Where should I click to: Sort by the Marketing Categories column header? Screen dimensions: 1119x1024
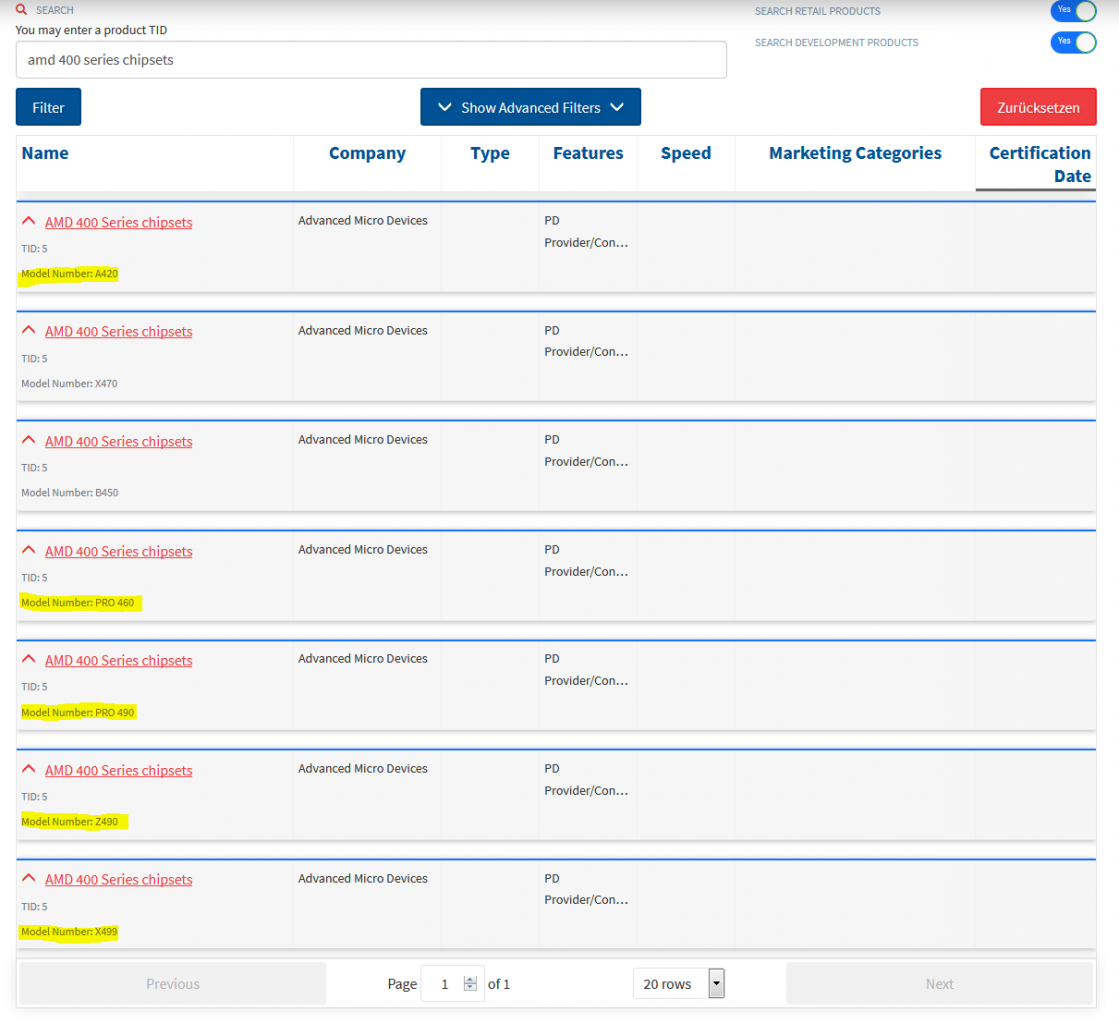pos(855,153)
